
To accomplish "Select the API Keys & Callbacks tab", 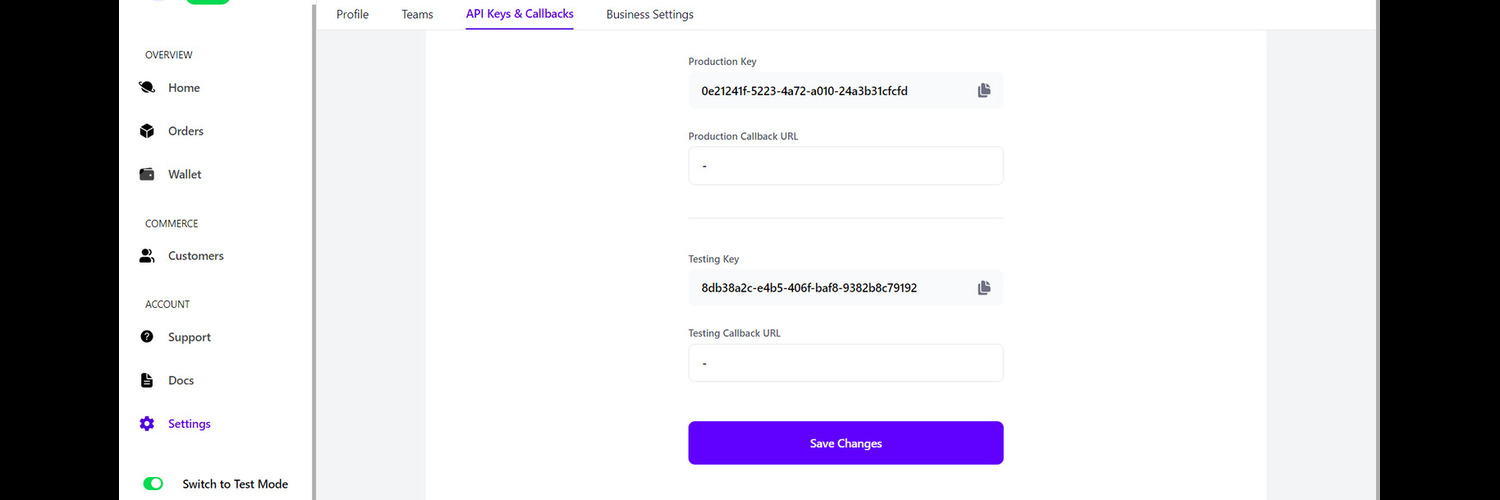I will pos(520,14).
